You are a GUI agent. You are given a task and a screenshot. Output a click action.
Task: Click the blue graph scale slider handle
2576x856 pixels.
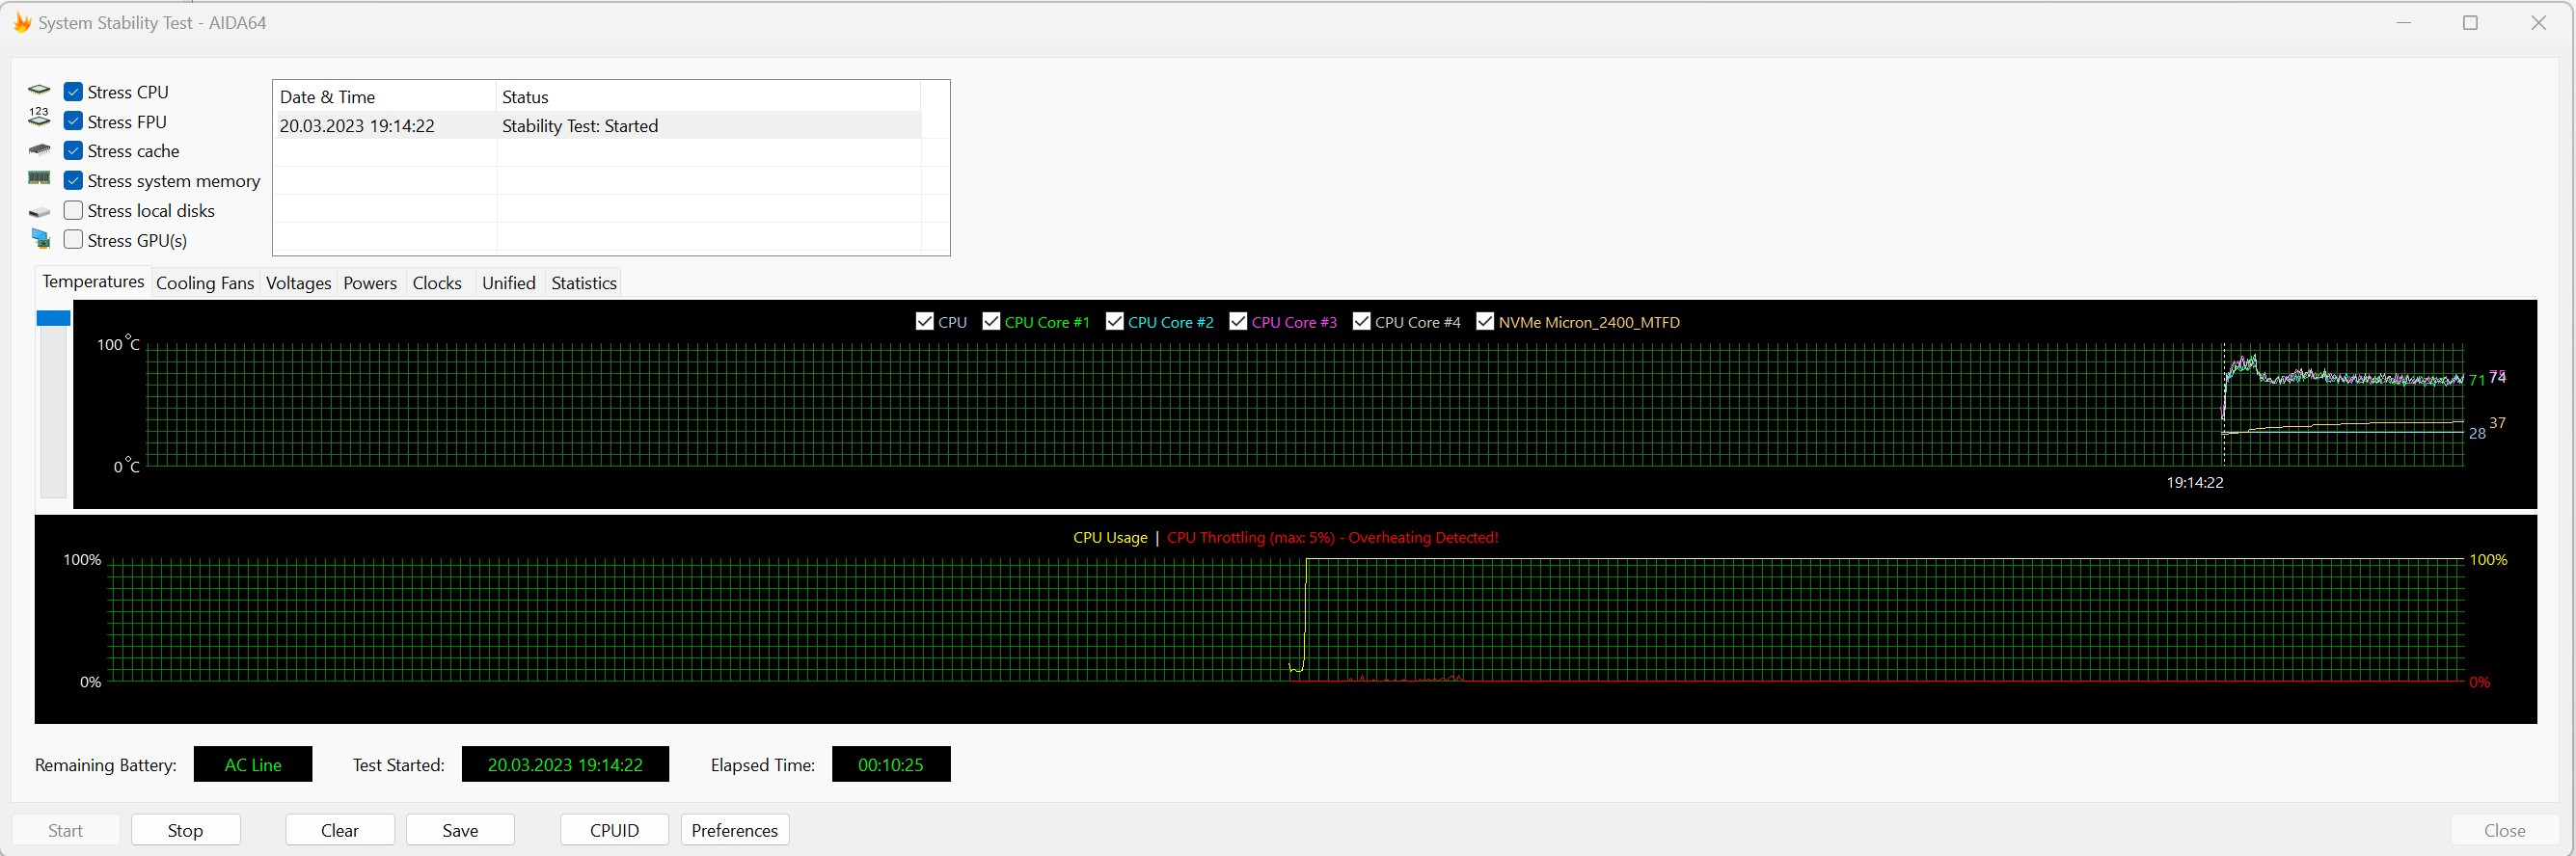[53, 318]
